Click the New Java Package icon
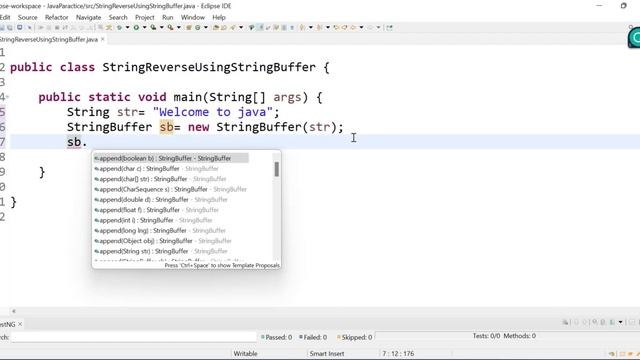Image resolution: width=640 pixels, height=360 pixels. point(188,28)
